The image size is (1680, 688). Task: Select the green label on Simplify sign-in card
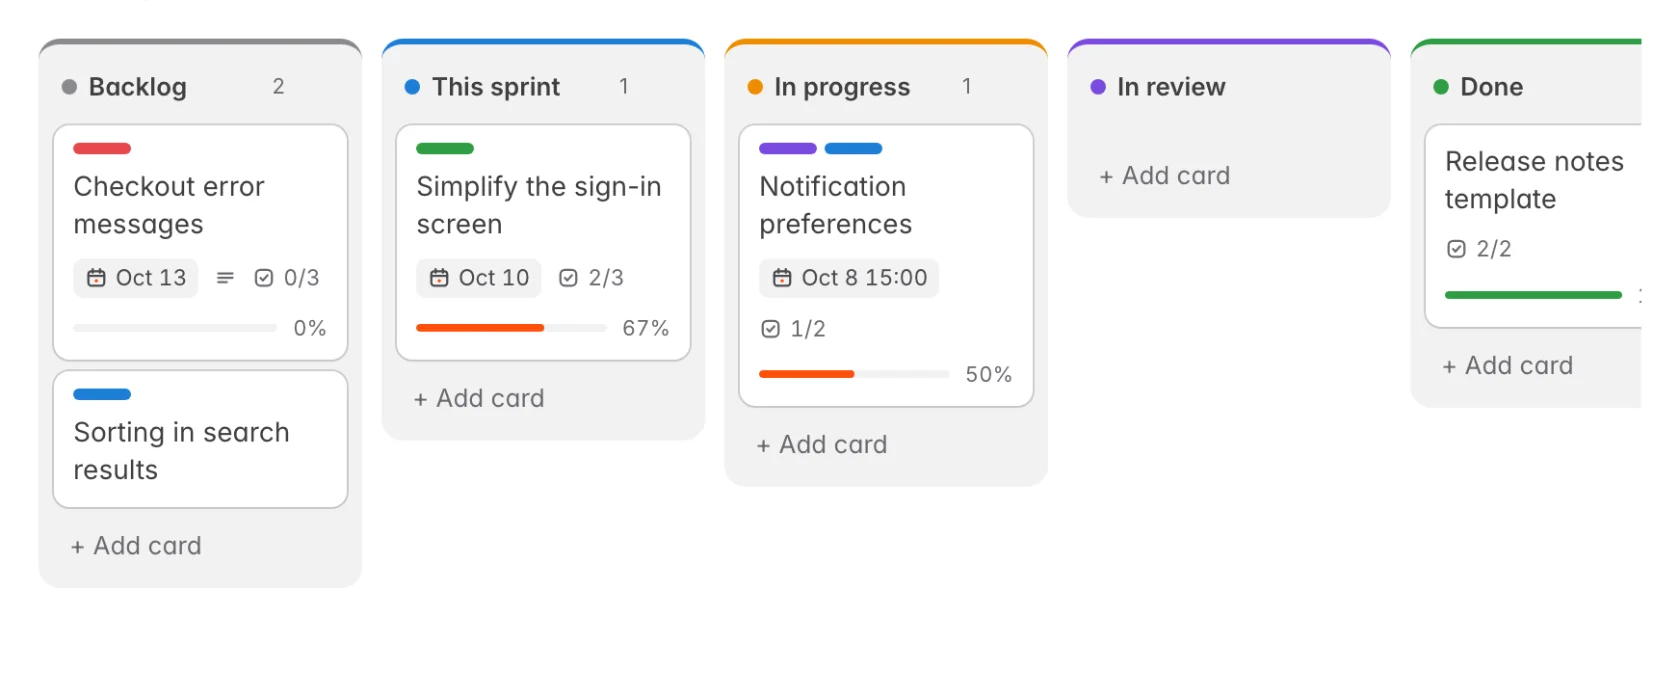coord(445,149)
